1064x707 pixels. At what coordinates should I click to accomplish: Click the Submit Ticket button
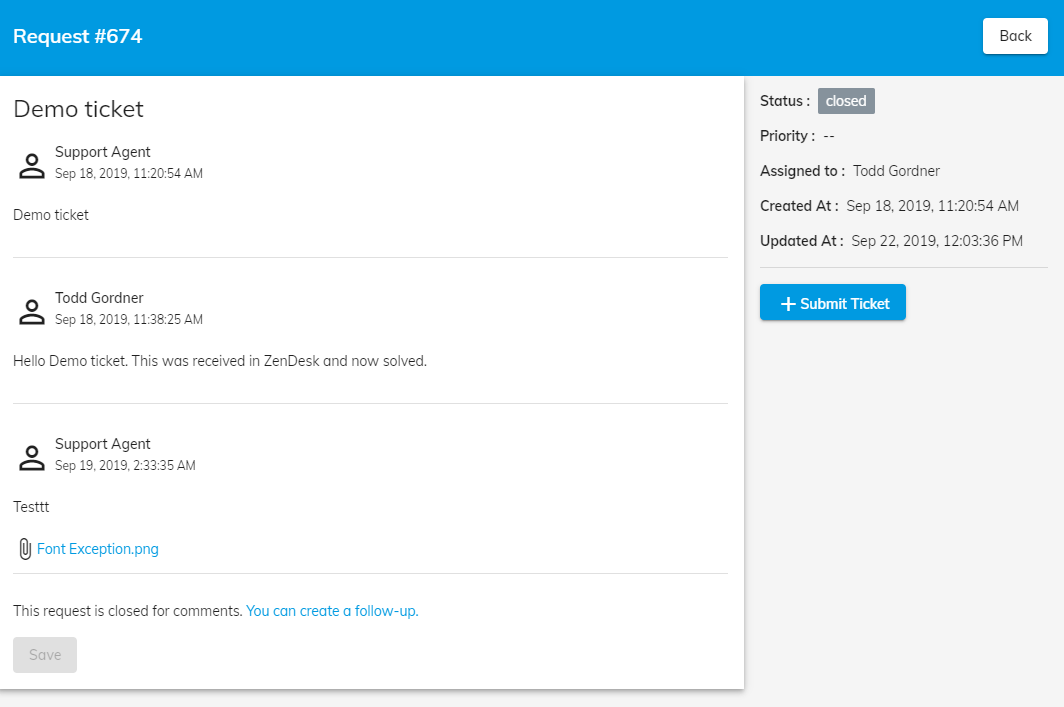click(x=833, y=303)
